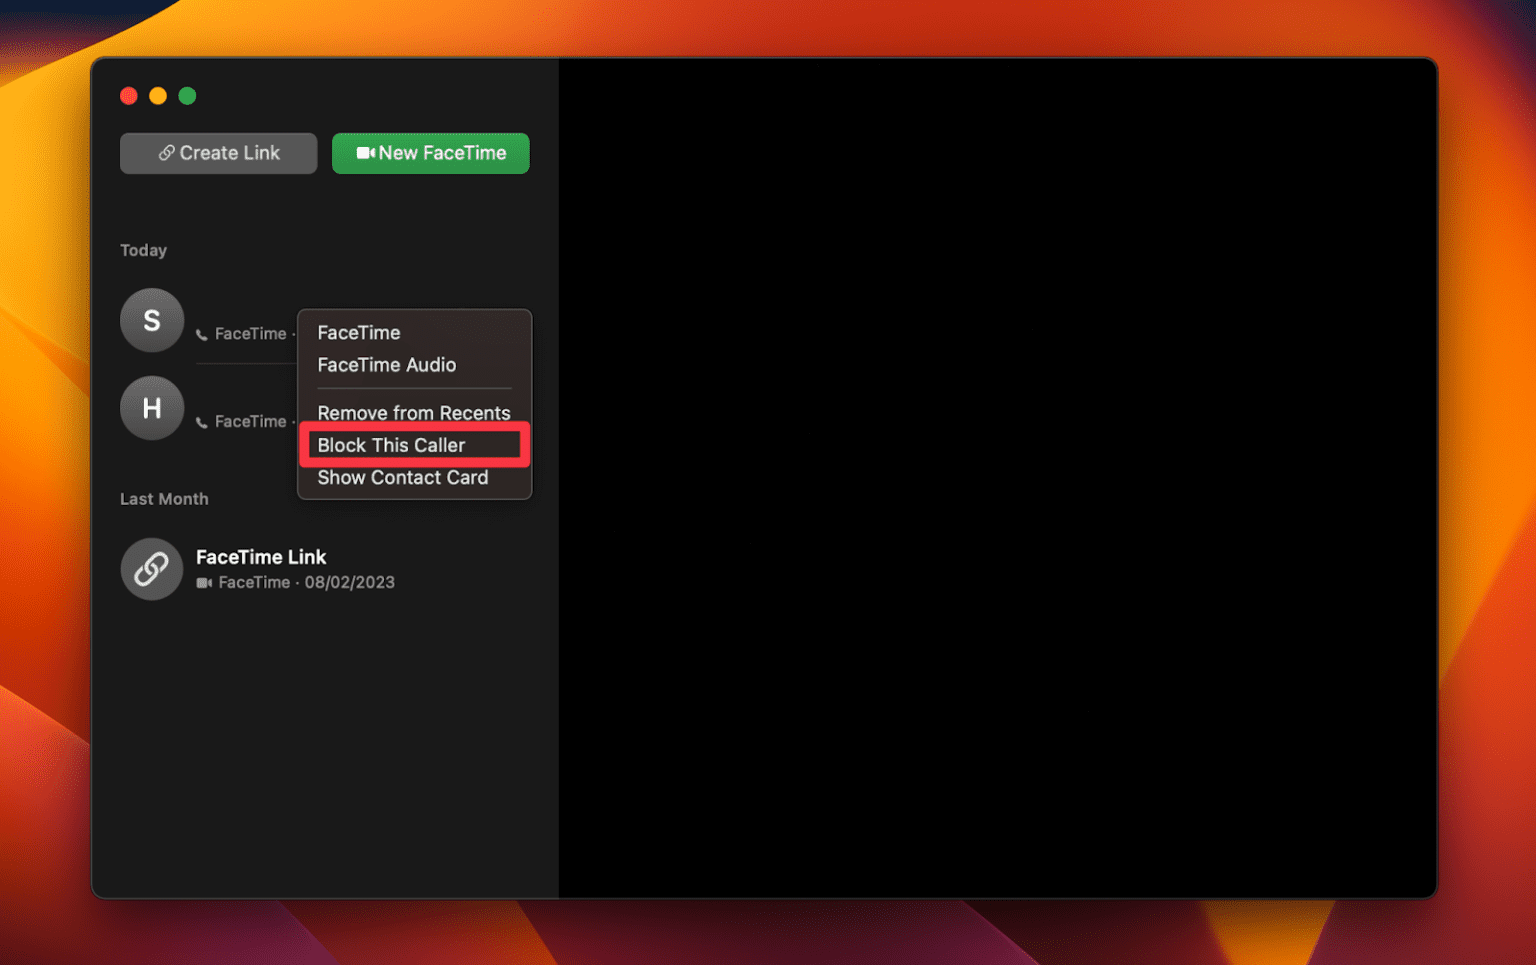Click the H contact avatar circle
This screenshot has height=965, width=1536.
coord(151,408)
